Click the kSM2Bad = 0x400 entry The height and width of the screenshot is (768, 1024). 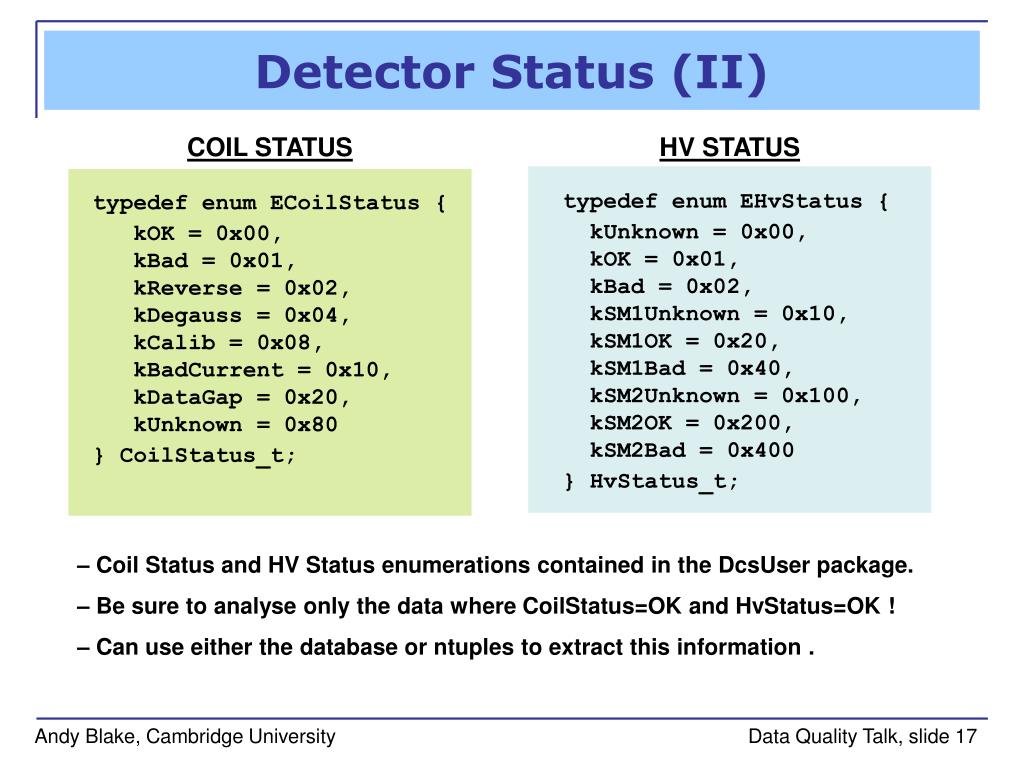pyautogui.click(x=692, y=450)
